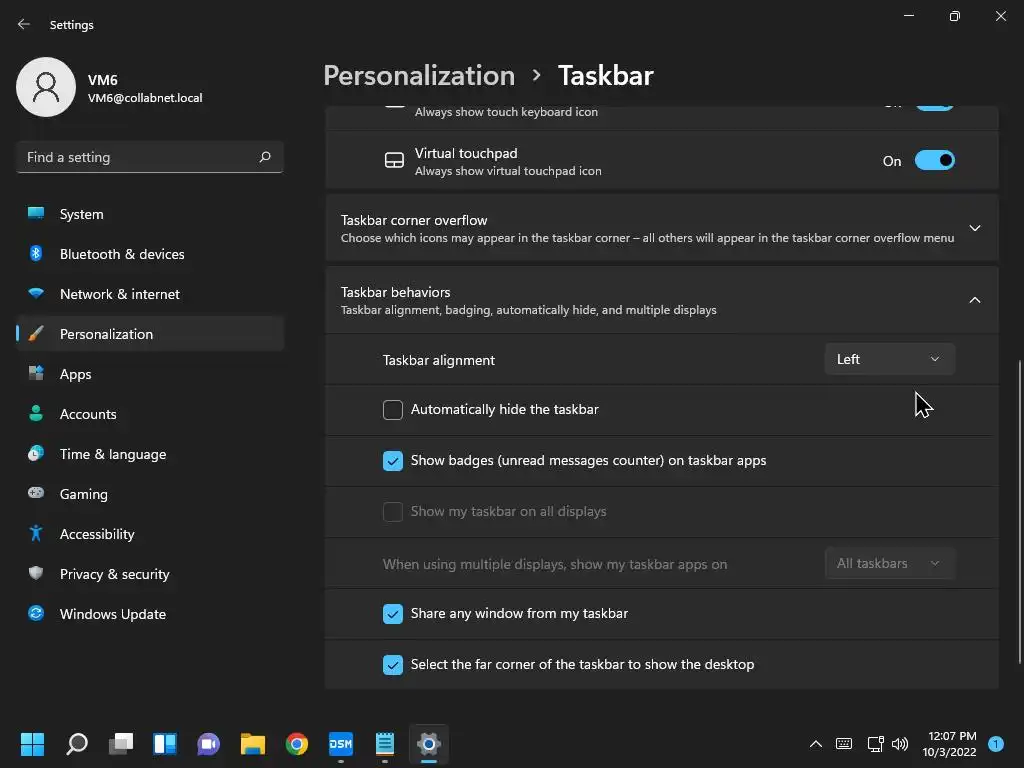Open the All taskbars dropdown
The width and height of the screenshot is (1024, 768).
[889, 563]
